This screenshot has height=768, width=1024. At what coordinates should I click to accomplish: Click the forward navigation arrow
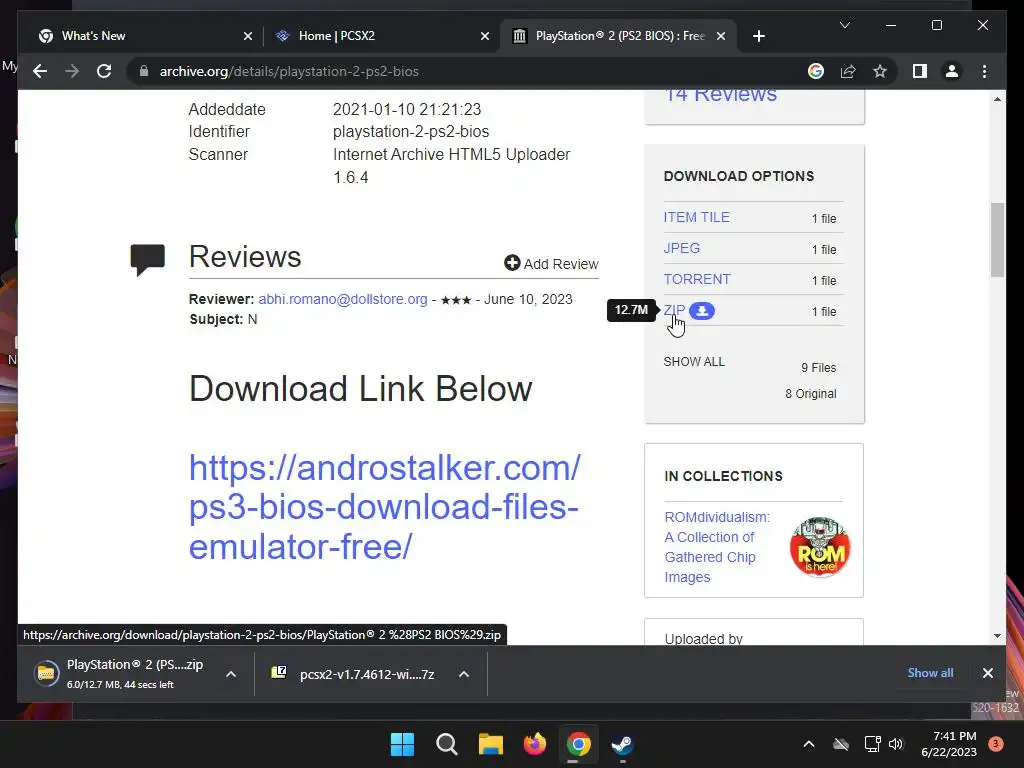pyautogui.click(x=72, y=71)
